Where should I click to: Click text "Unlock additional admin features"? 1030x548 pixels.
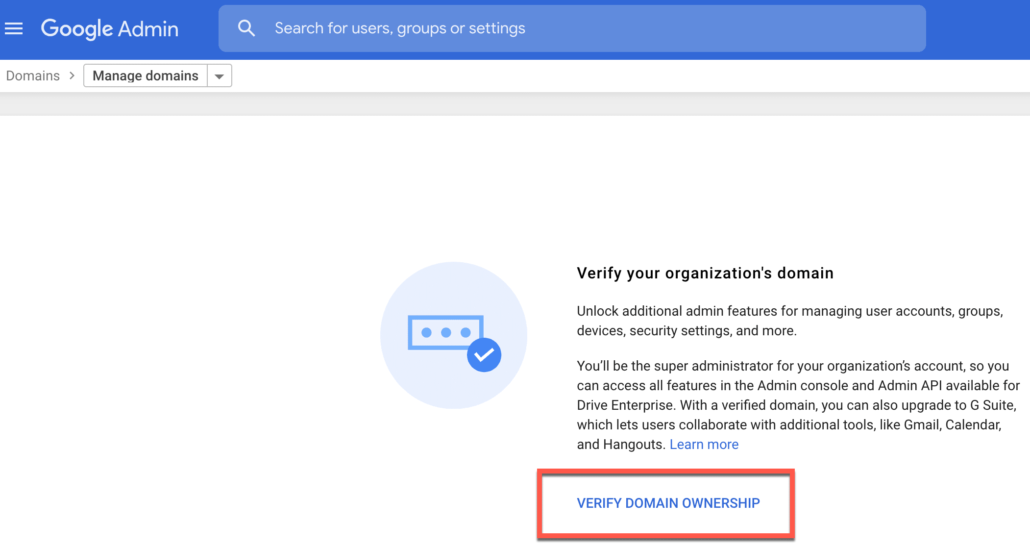click(675, 311)
